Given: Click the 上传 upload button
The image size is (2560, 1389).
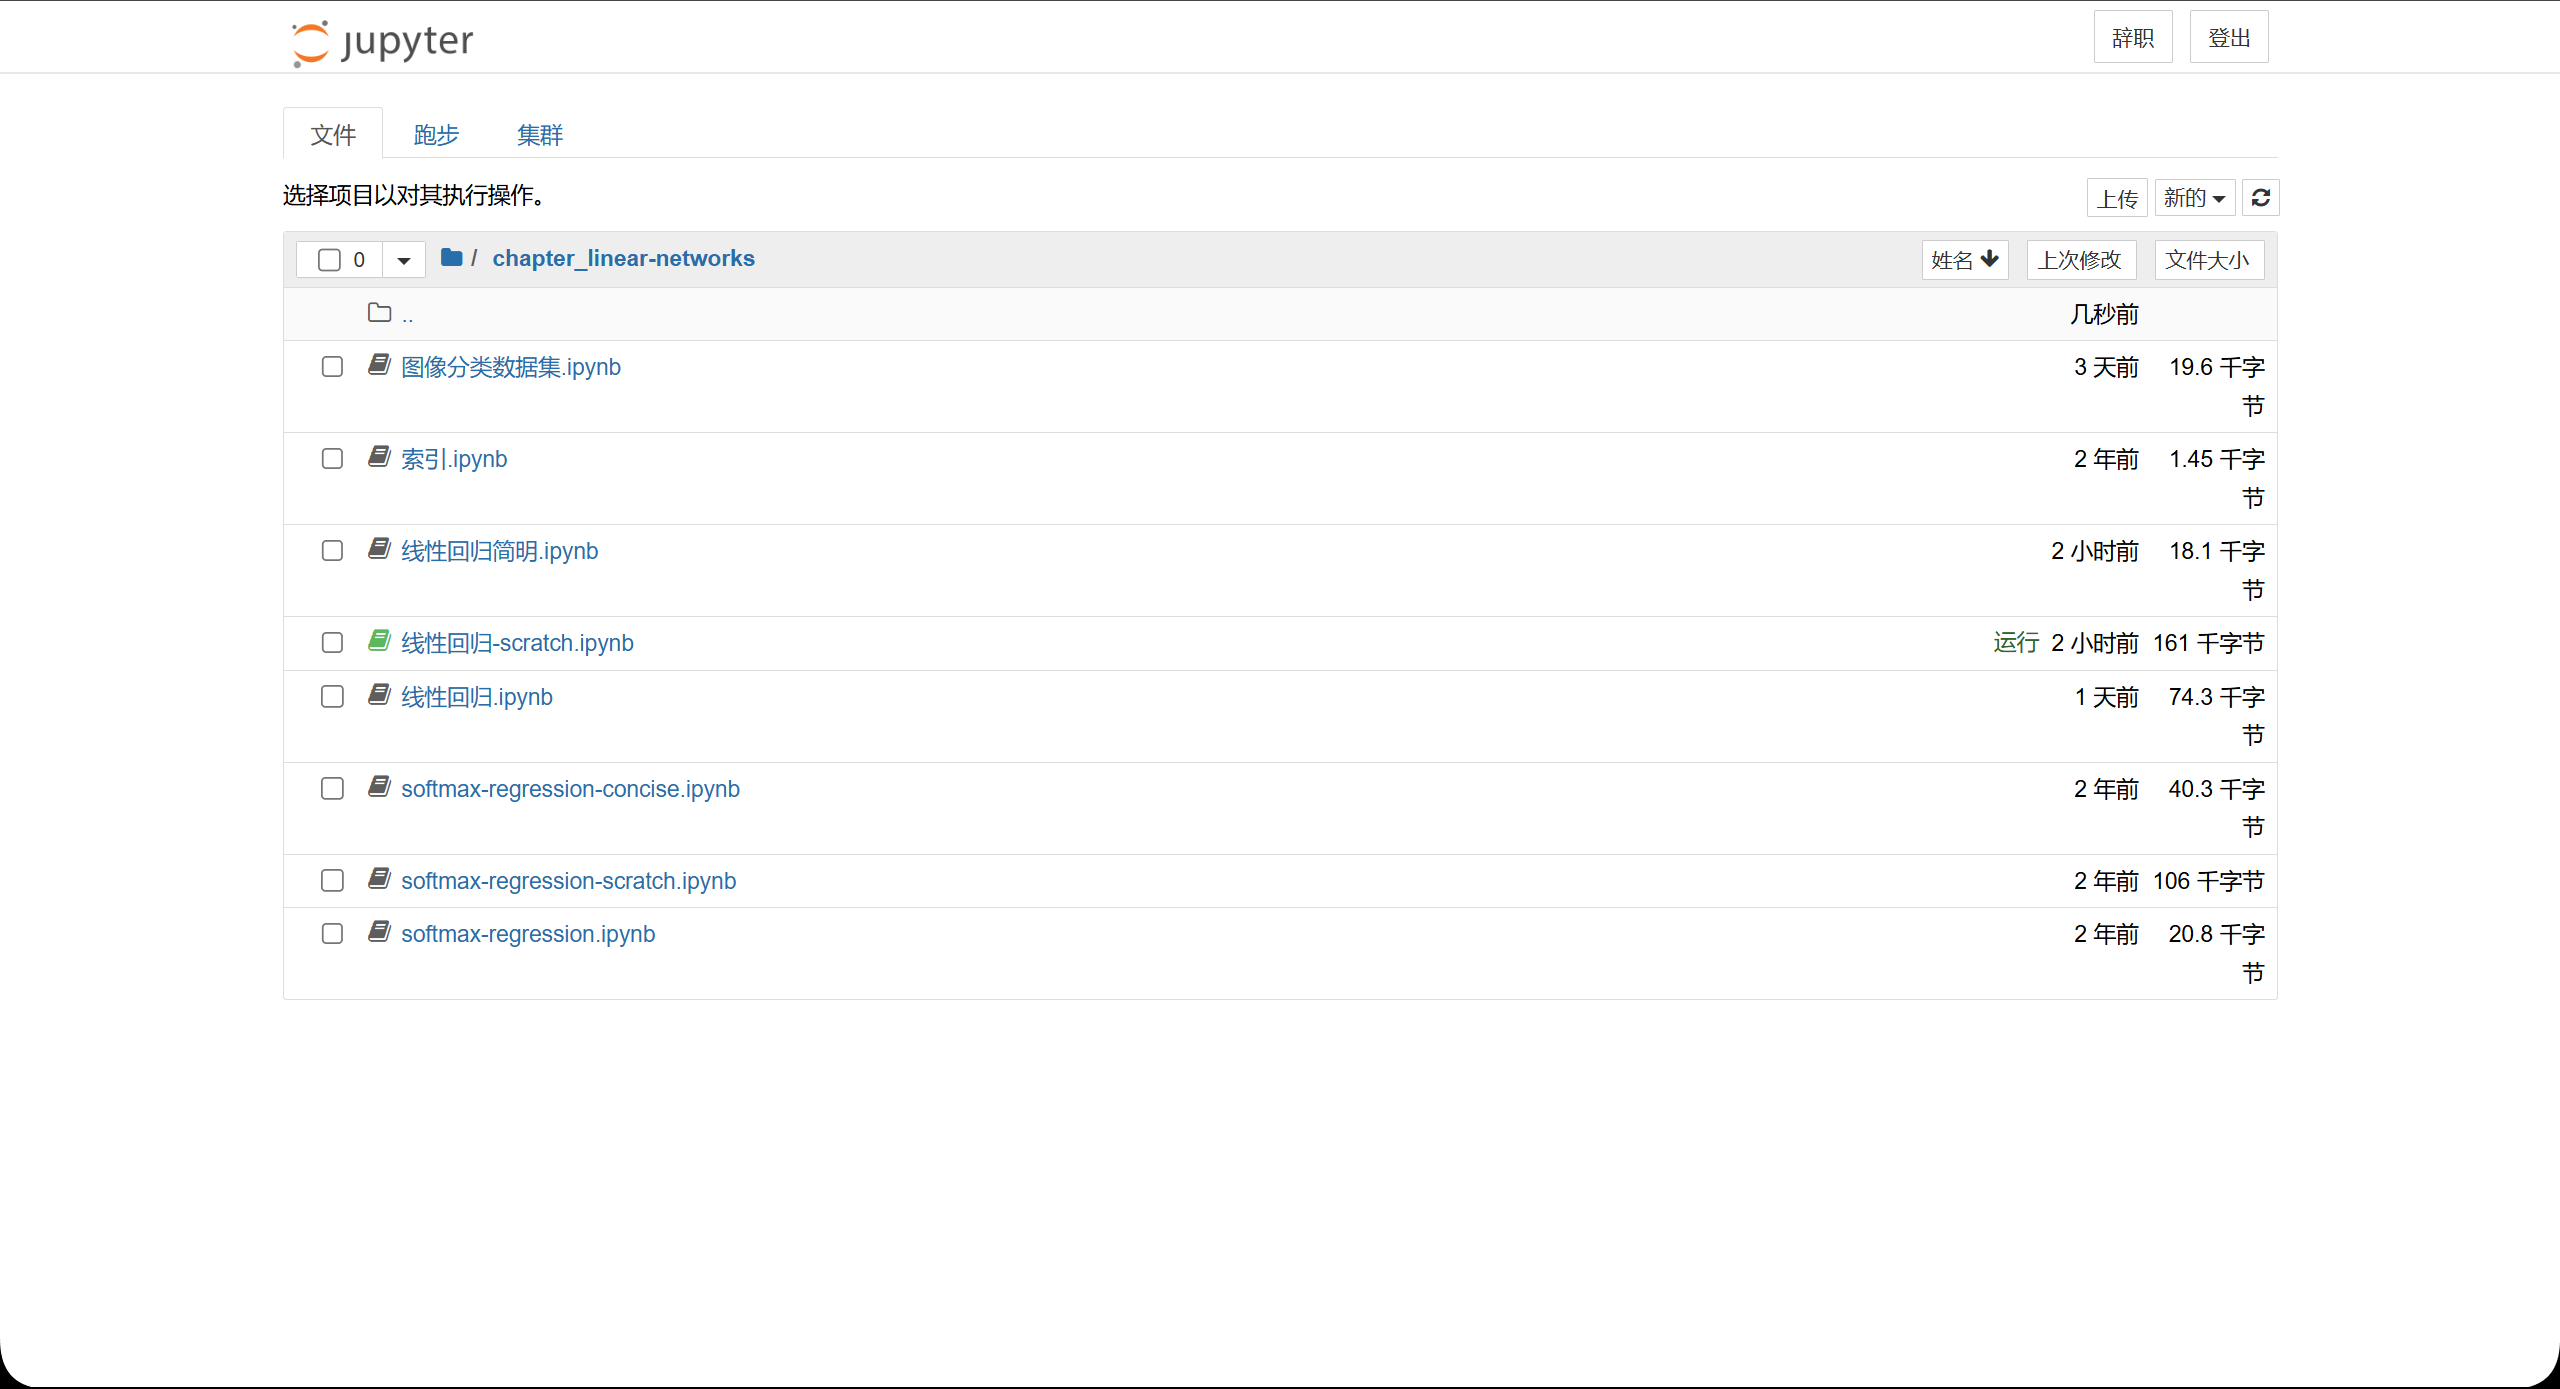Looking at the screenshot, I should click(x=2117, y=198).
